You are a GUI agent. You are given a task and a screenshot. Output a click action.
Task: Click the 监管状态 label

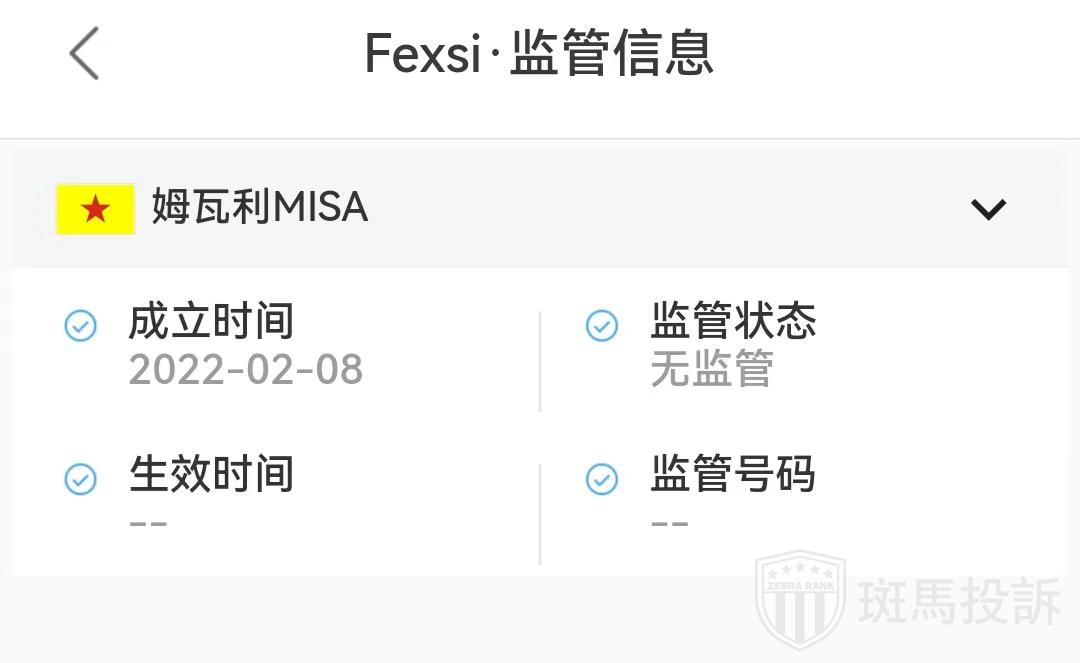733,322
